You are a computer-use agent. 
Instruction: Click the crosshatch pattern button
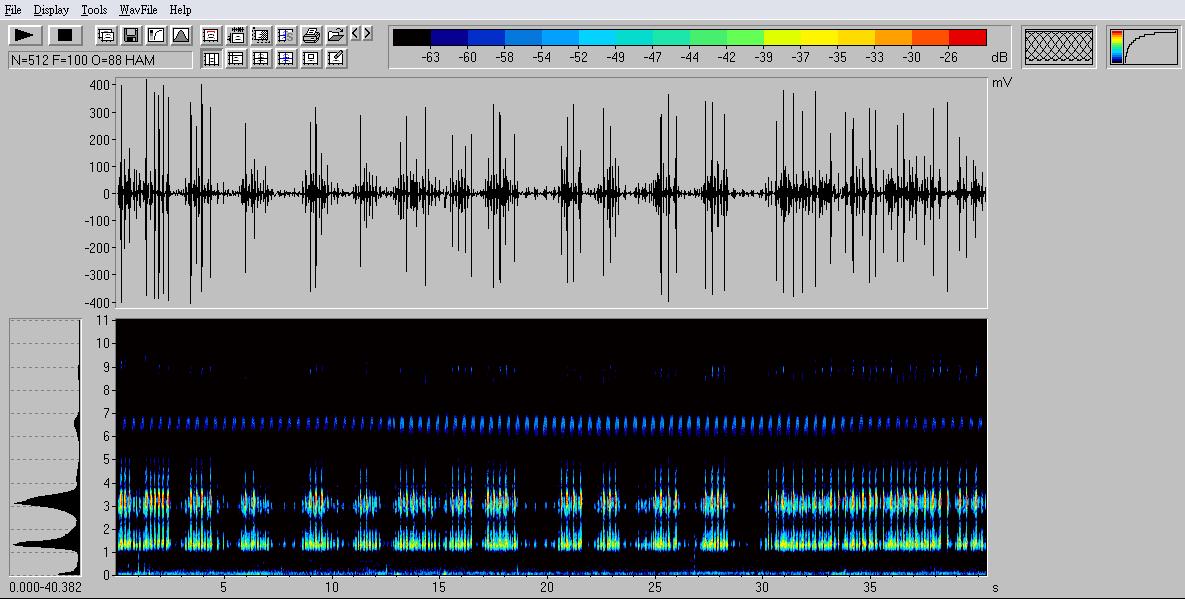click(x=1058, y=46)
